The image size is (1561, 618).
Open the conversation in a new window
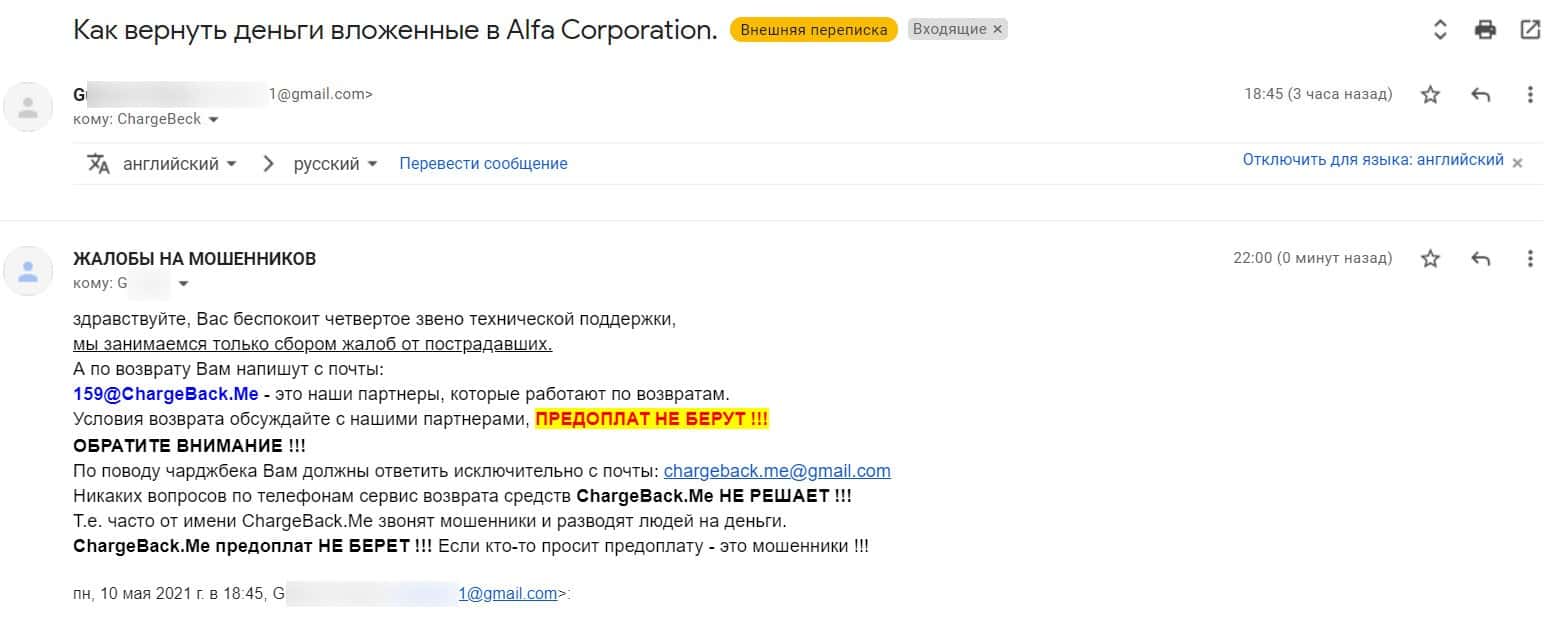1530,30
